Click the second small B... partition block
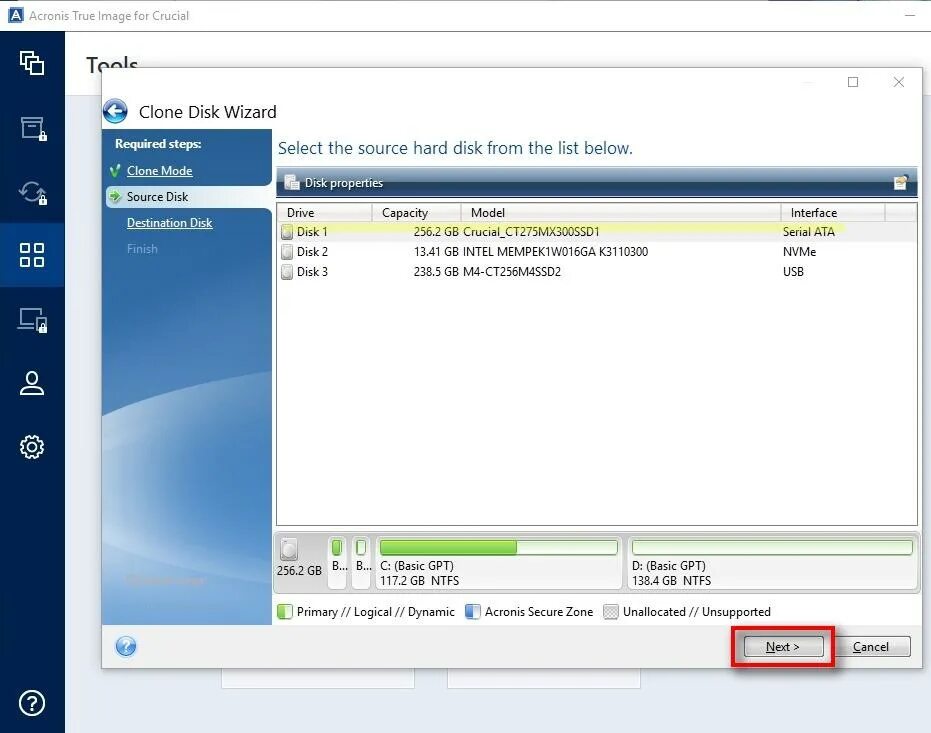Image resolution: width=931 pixels, height=733 pixels. [361, 563]
